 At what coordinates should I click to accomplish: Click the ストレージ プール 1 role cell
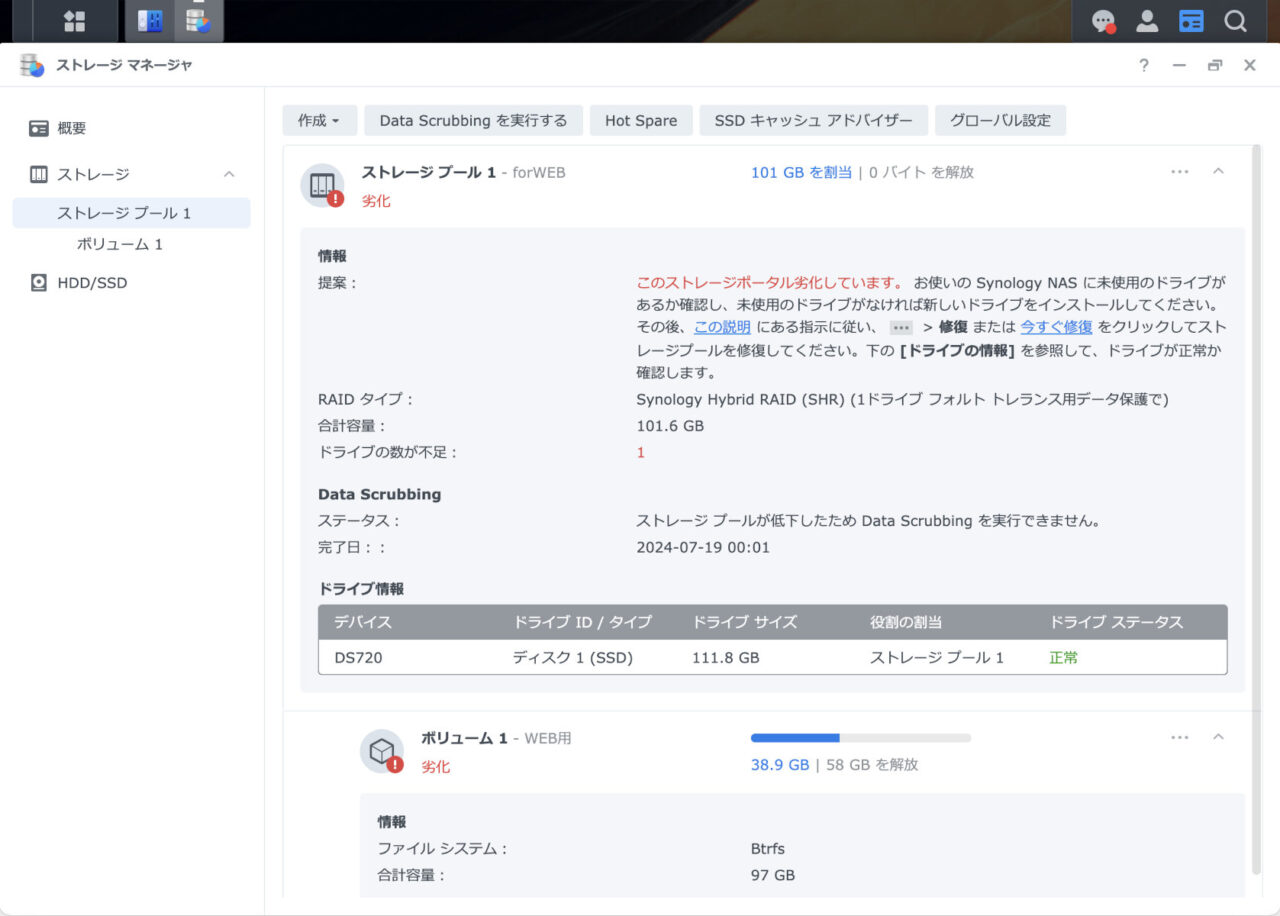(937, 658)
